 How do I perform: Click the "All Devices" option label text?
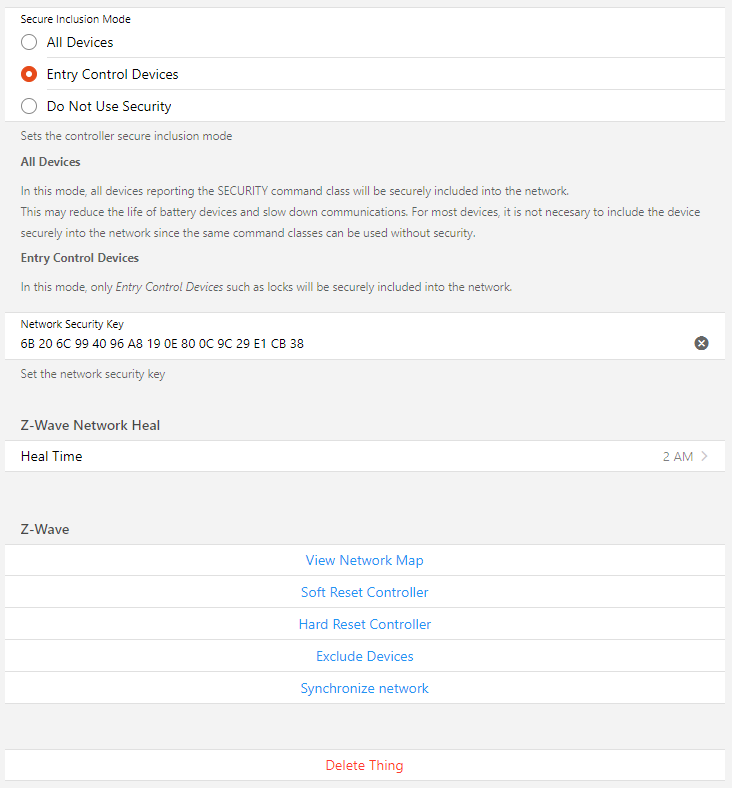coord(80,42)
